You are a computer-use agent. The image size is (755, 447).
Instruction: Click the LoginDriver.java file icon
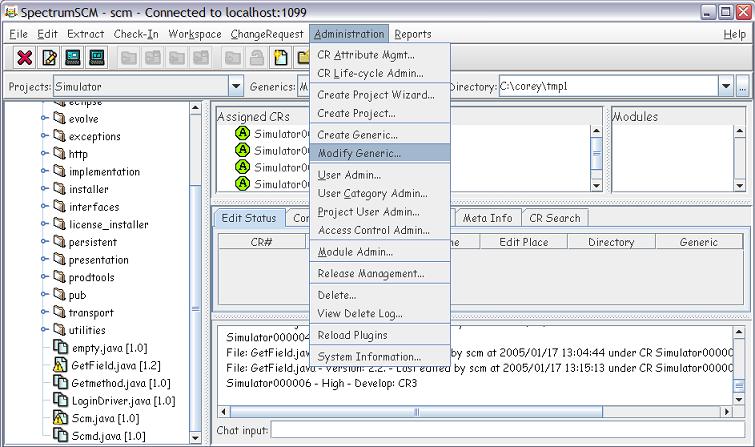(60, 400)
